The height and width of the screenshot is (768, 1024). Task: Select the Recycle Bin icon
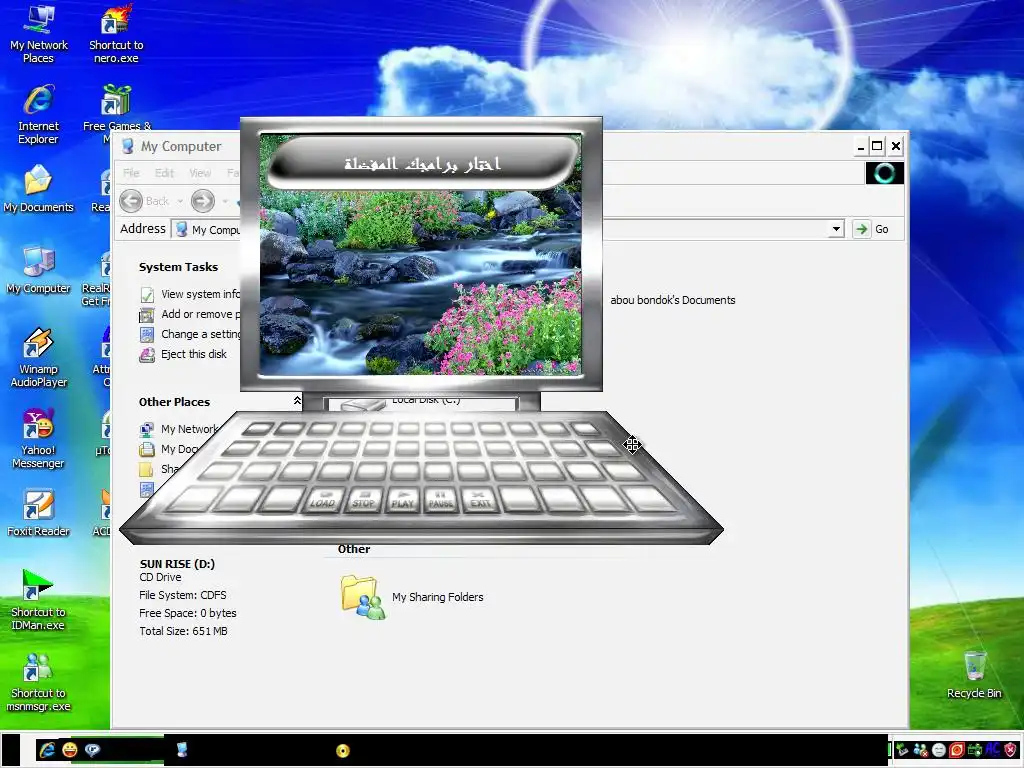tap(974, 675)
